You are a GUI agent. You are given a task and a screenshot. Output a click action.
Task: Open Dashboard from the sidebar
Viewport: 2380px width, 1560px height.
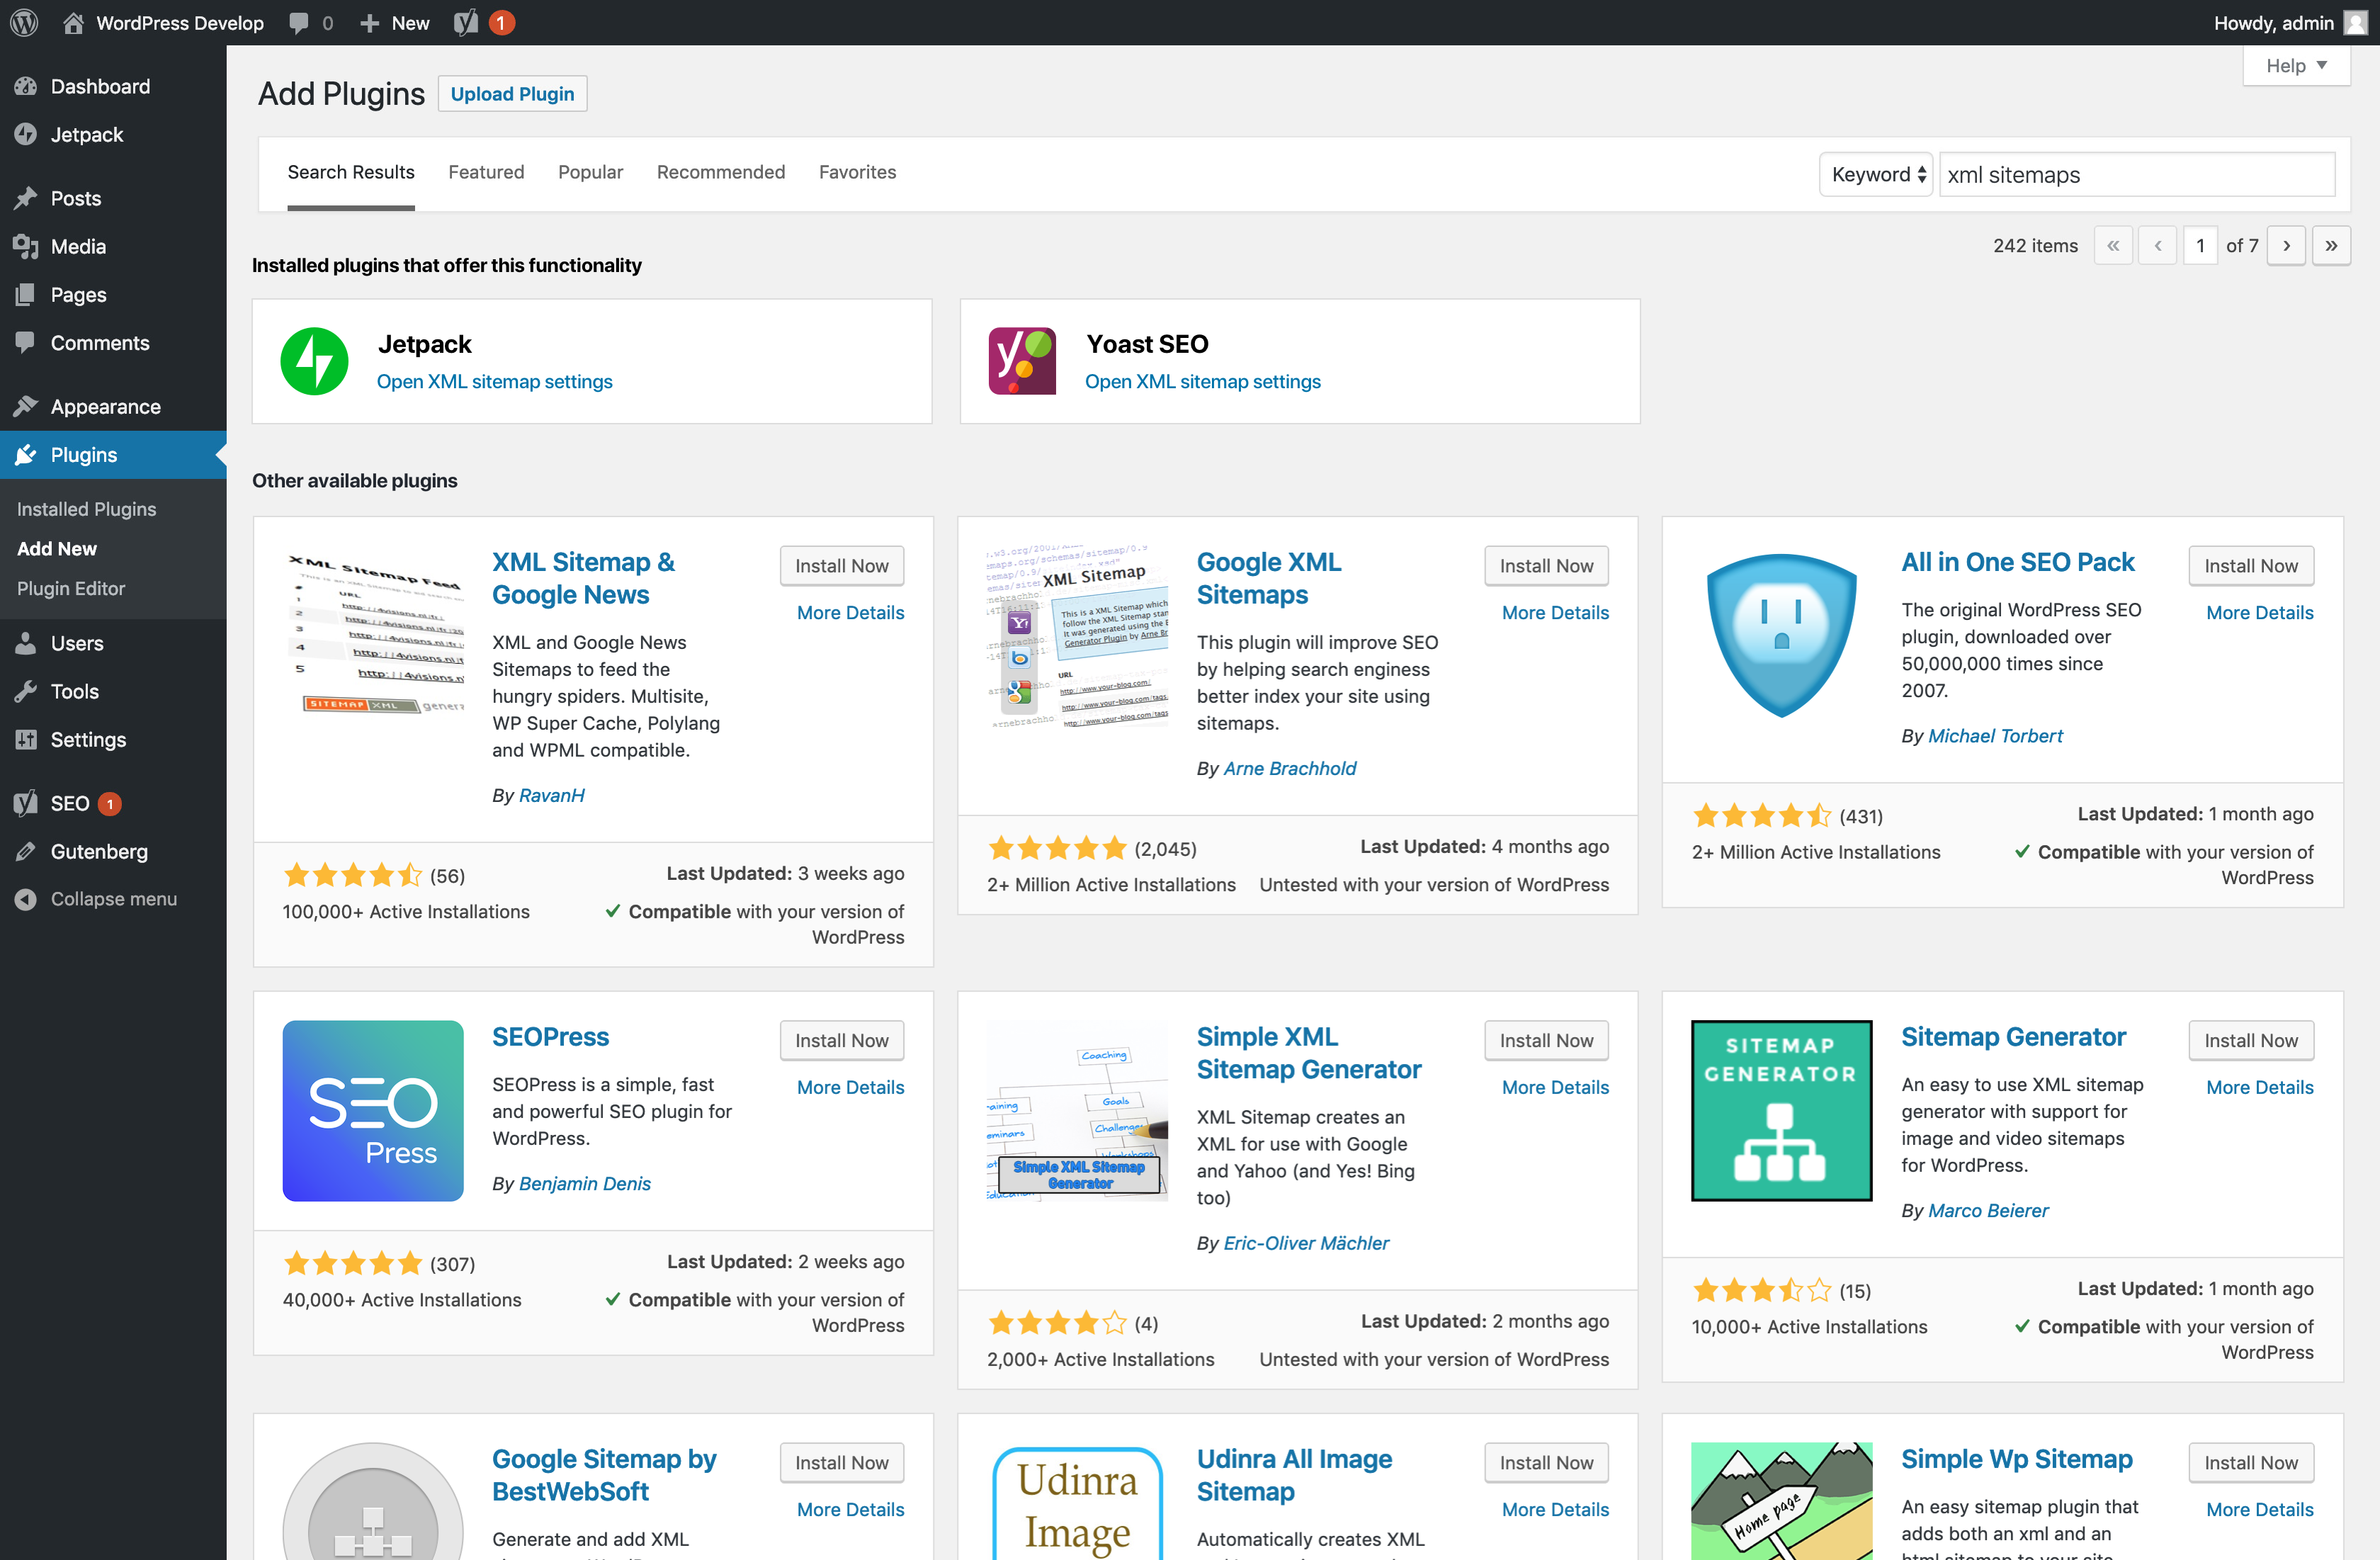(x=100, y=86)
